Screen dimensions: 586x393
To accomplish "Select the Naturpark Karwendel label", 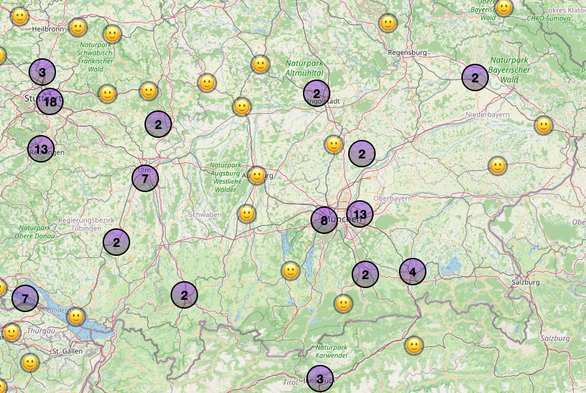I will click(331, 352).
